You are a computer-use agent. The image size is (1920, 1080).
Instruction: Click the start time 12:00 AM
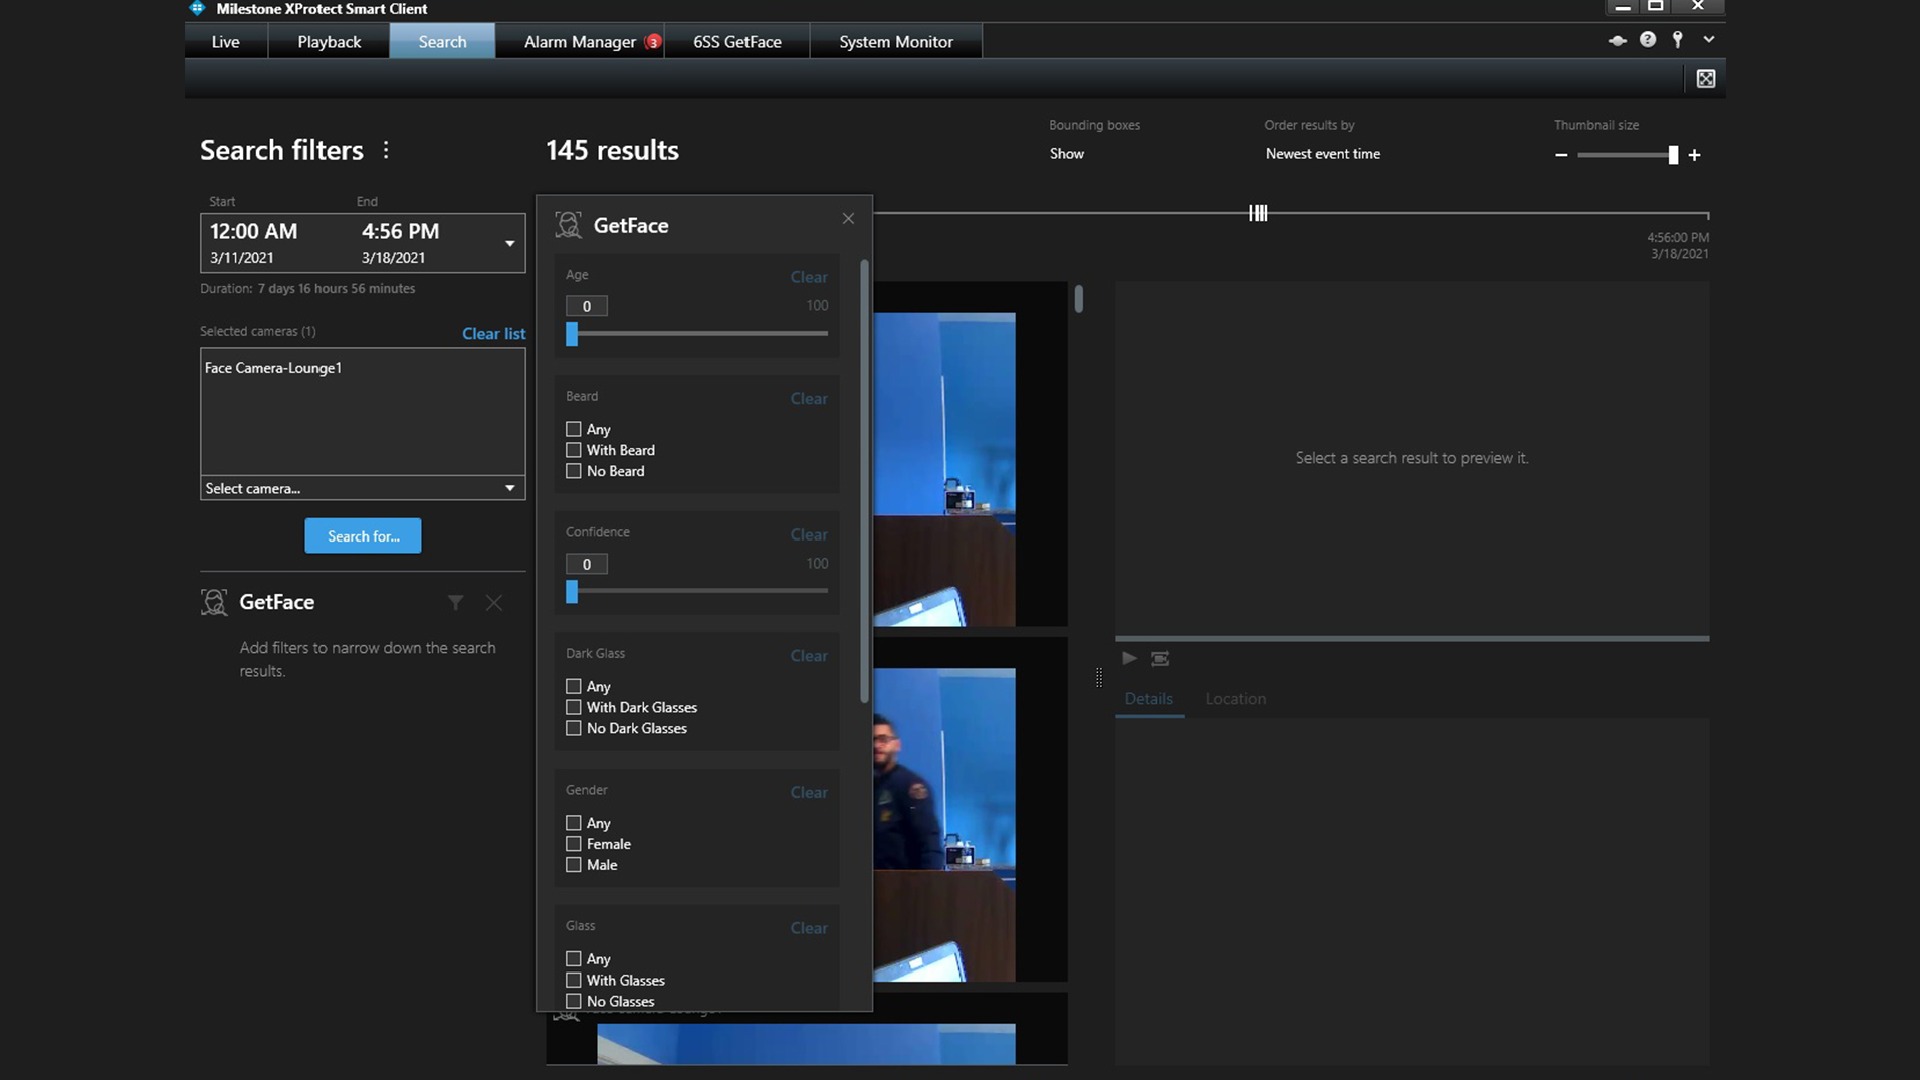pos(253,231)
